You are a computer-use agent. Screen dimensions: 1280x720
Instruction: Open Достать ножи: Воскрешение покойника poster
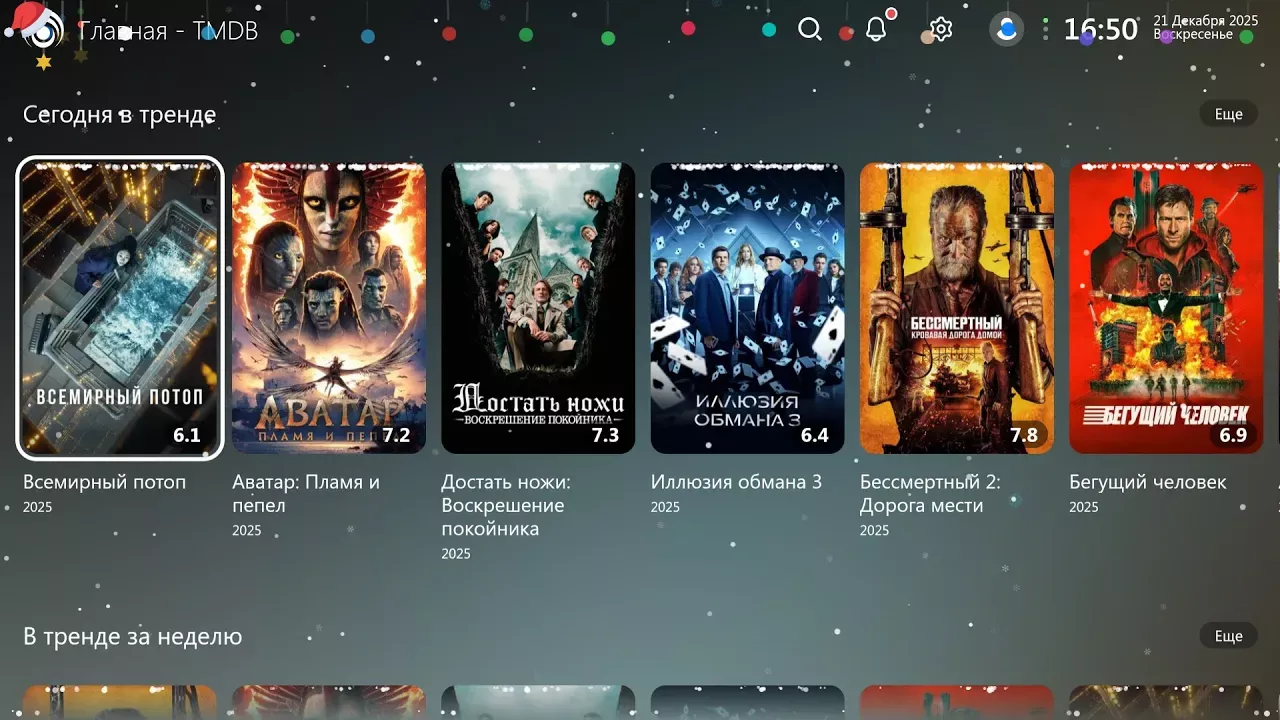click(x=538, y=308)
